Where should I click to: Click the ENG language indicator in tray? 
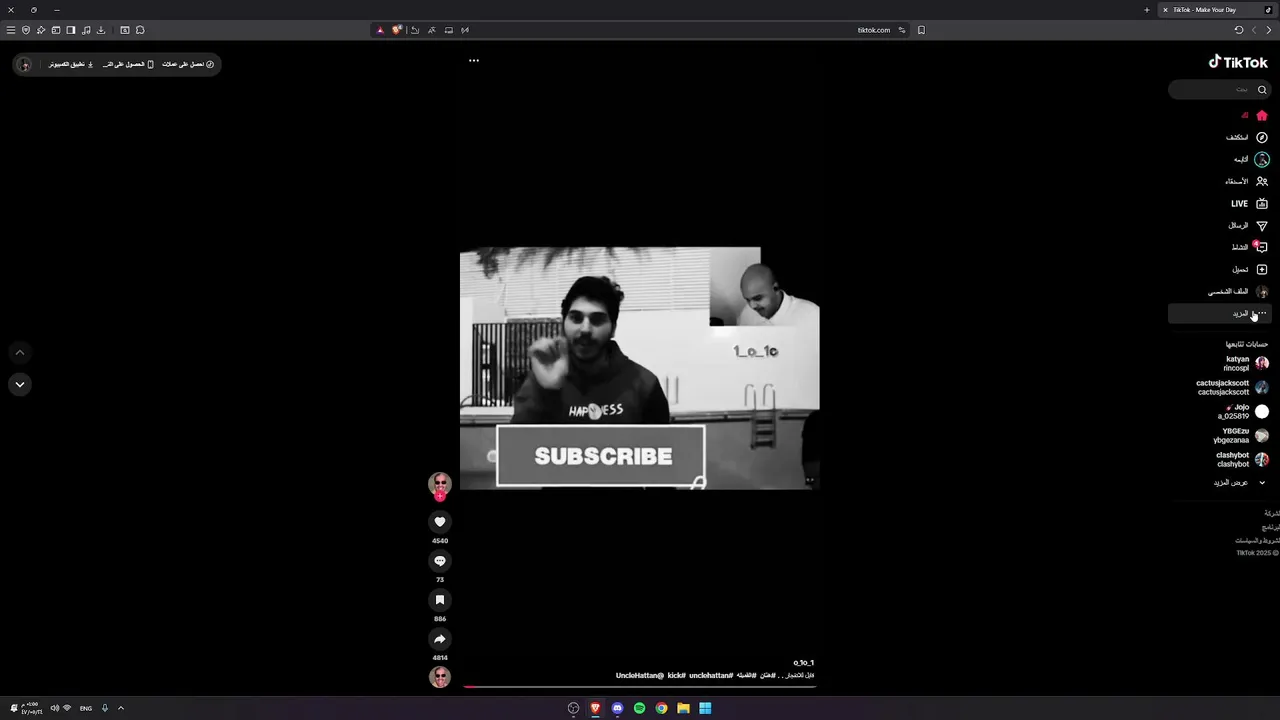pyautogui.click(x=86, y=708)
